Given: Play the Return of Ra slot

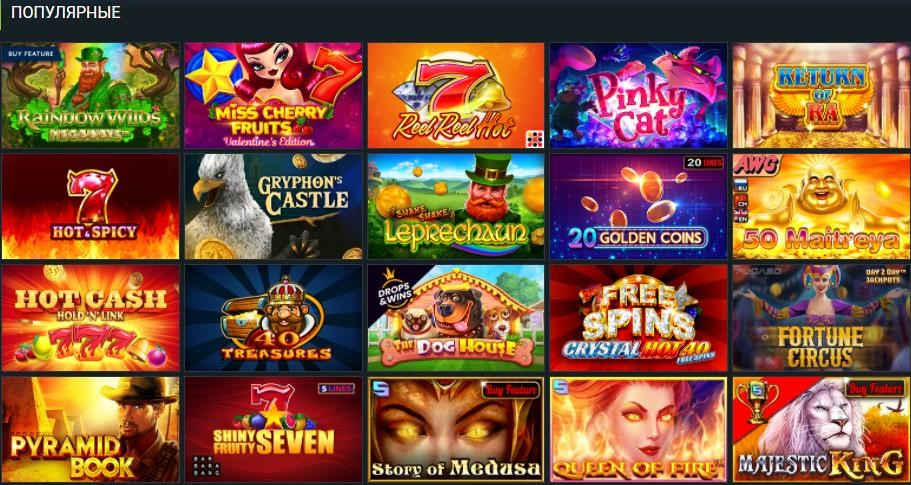Looking at the screenshot, I should pos(822,95).
